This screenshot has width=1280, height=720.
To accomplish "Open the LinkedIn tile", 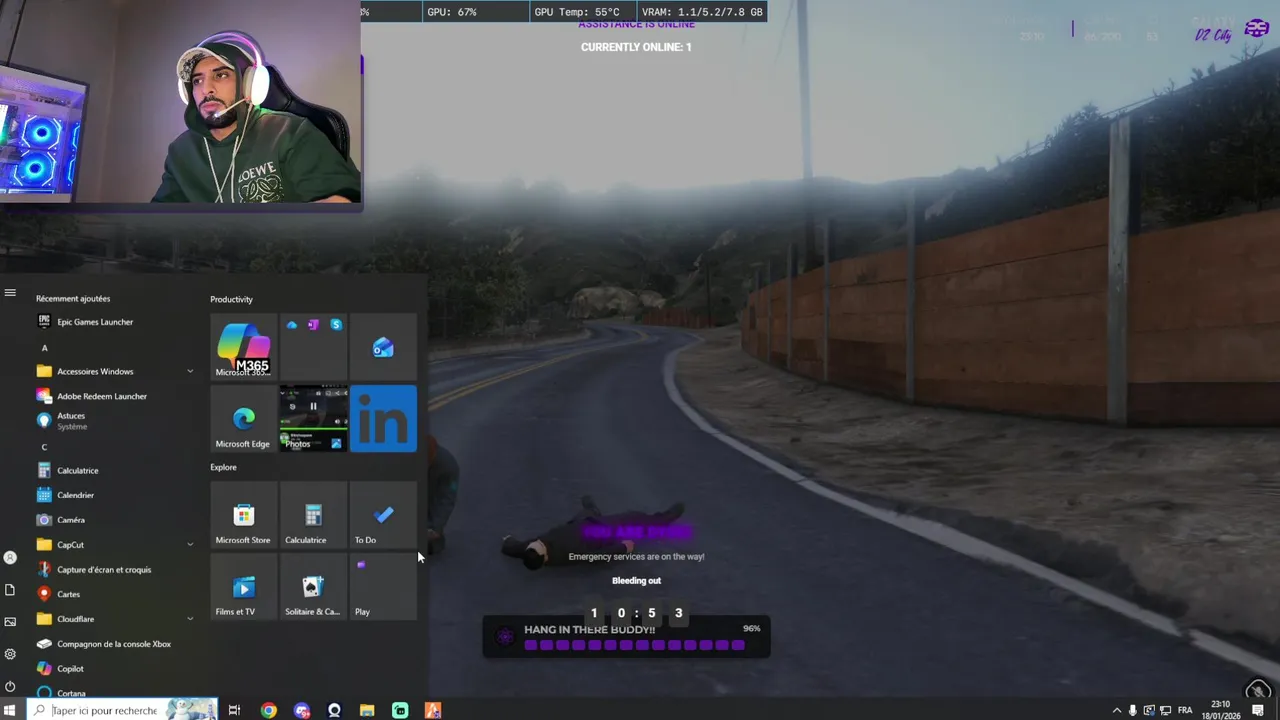I will tap(383, 418).
